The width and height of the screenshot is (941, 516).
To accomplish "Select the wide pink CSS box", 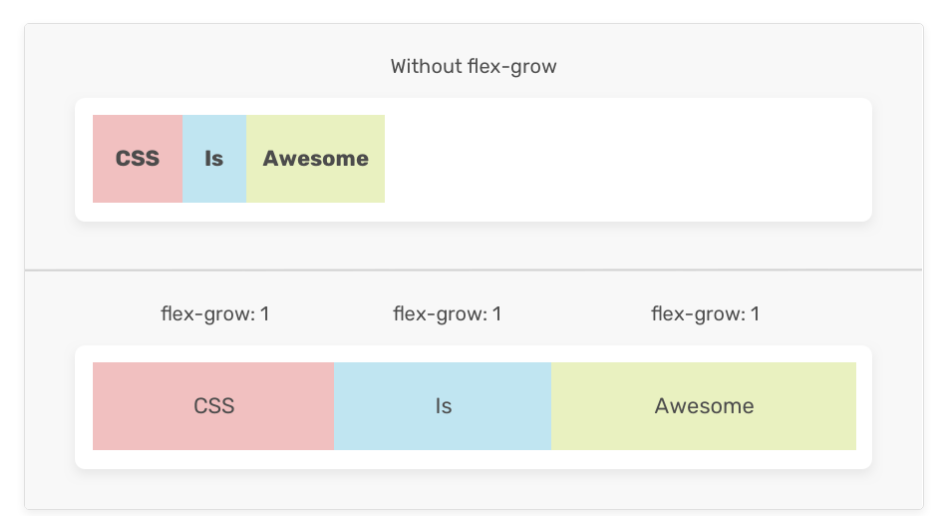I will 213,406.
